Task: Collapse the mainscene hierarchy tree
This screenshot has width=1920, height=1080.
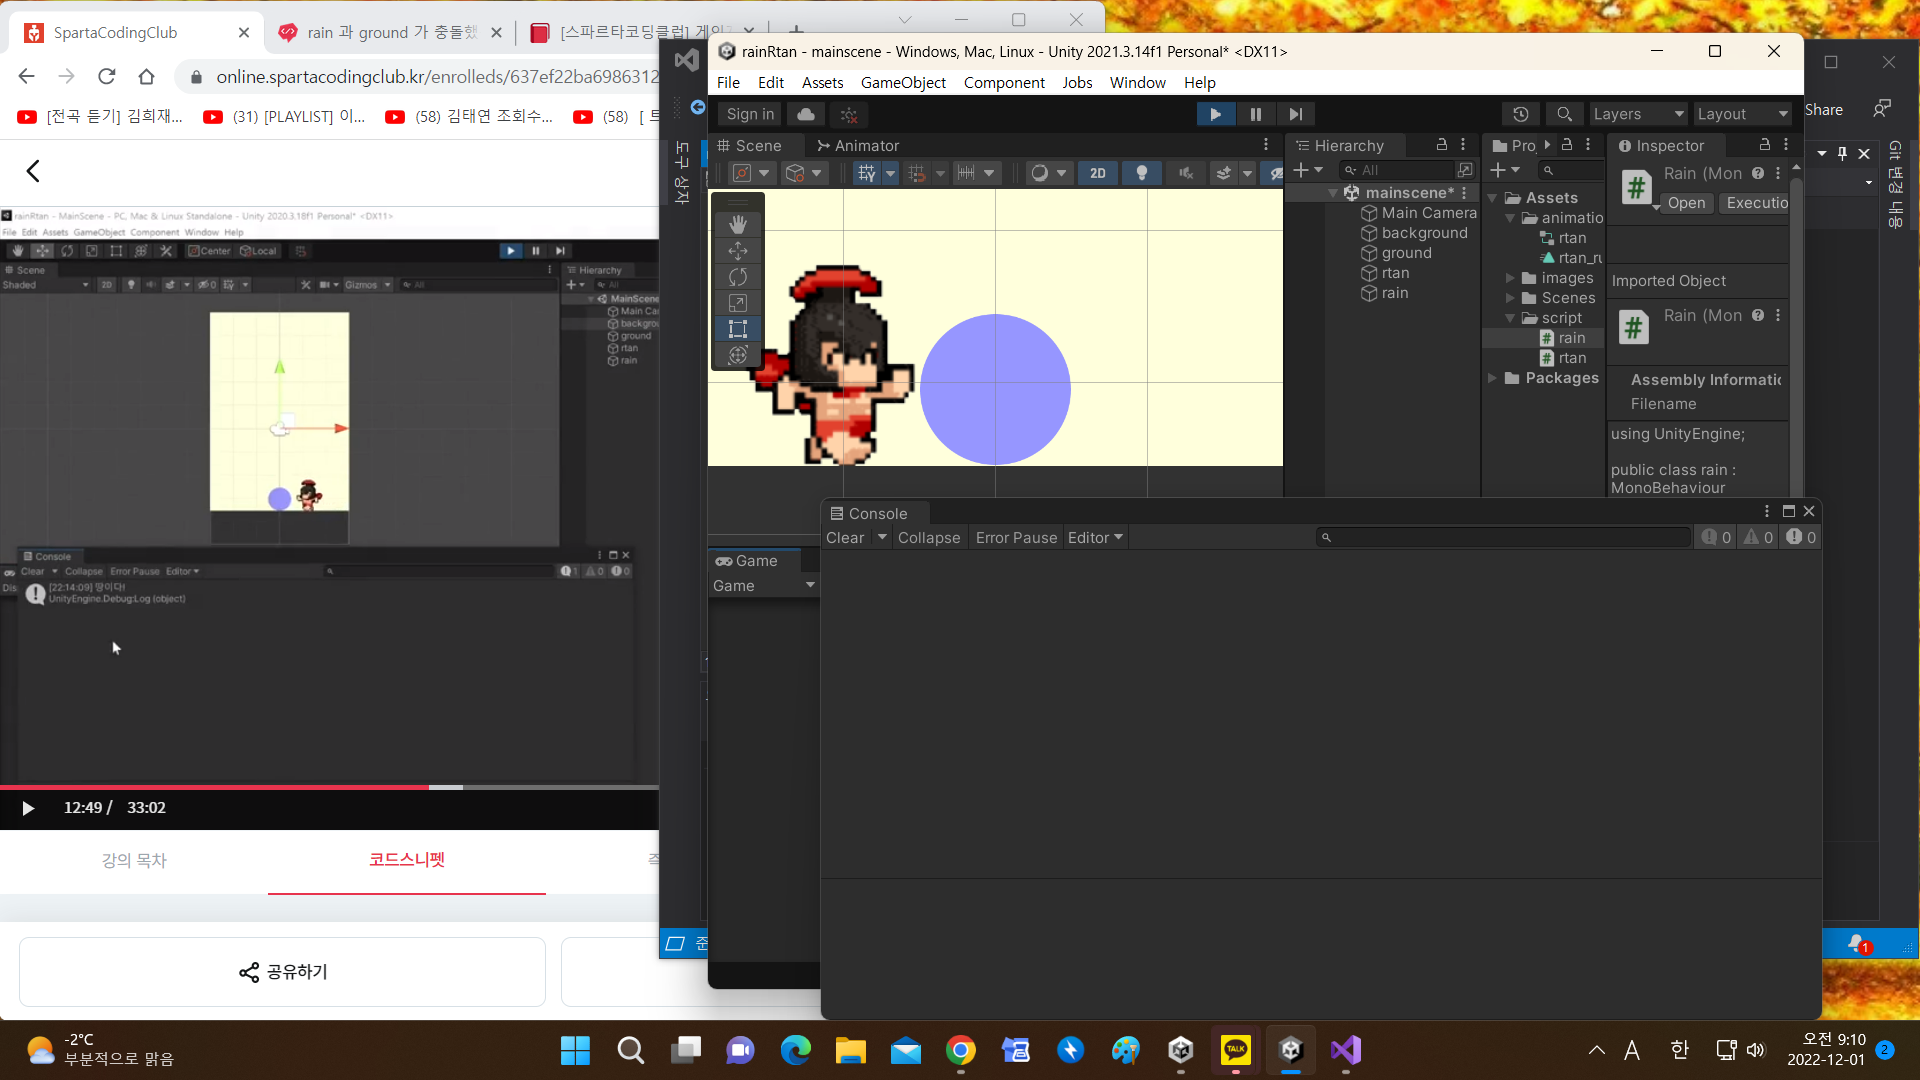Action: pos(1332,193)
